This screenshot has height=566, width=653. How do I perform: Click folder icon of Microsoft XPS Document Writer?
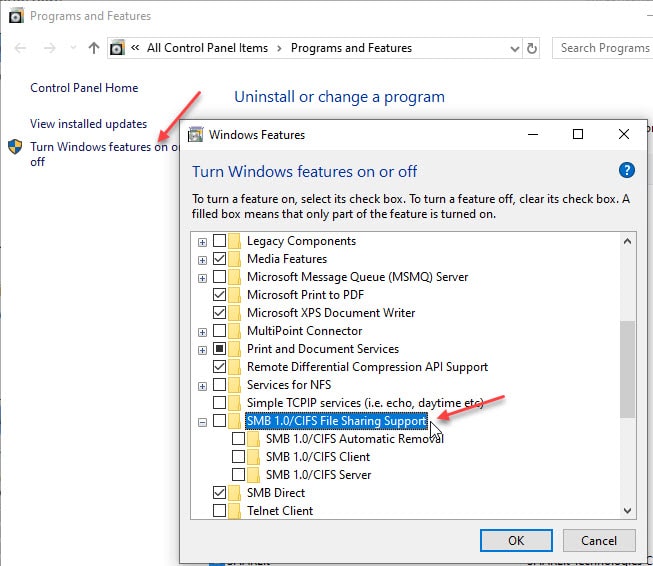(234, 313)
